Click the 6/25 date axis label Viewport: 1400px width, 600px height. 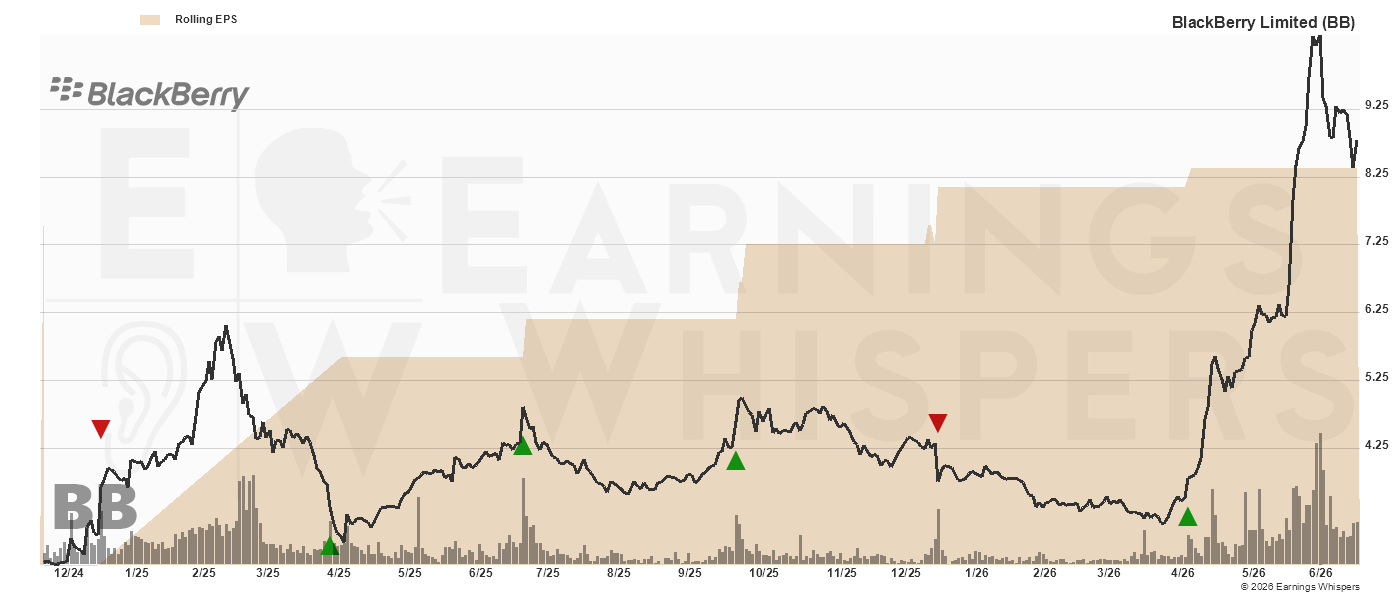(x=480, y=573)
